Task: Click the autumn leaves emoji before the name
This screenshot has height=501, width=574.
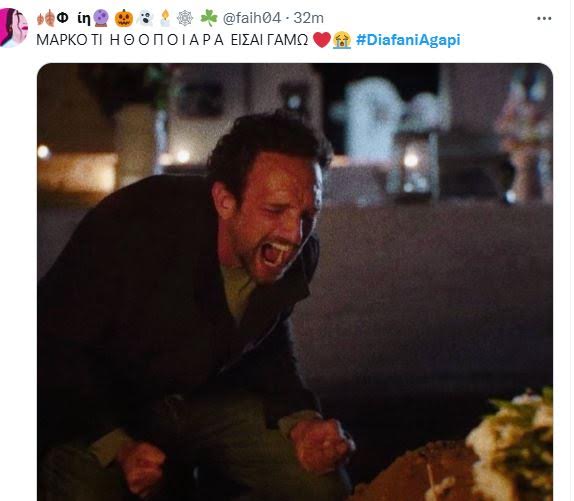Action: pyautogui.click(x=46, y=18)
